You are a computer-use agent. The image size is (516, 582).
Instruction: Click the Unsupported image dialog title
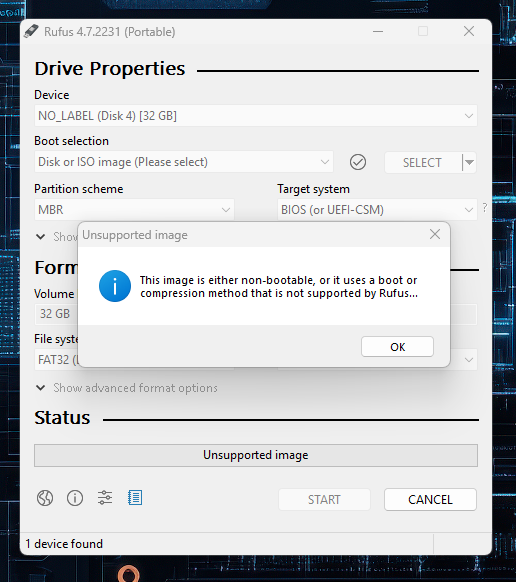135,235
